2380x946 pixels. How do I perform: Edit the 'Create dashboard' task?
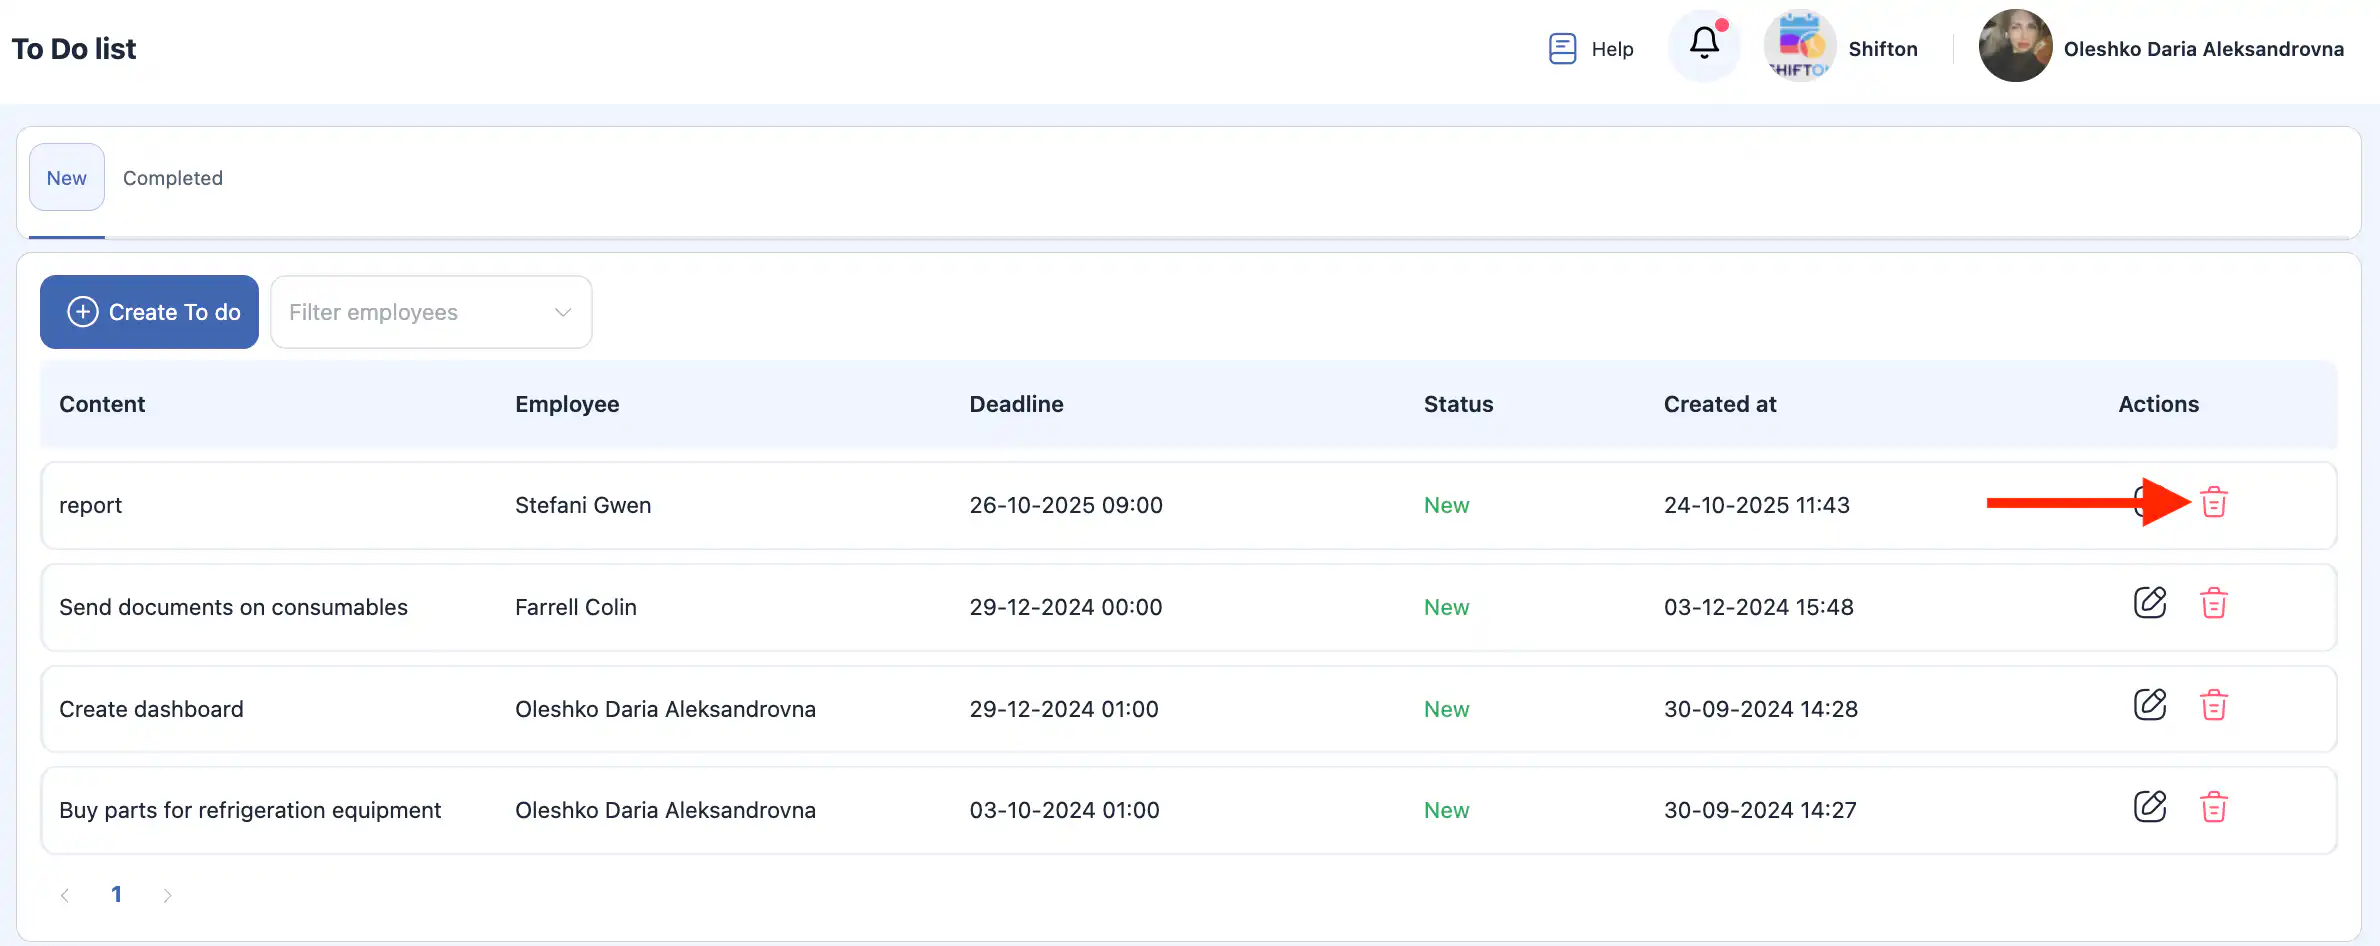(x=2150, y=705)
